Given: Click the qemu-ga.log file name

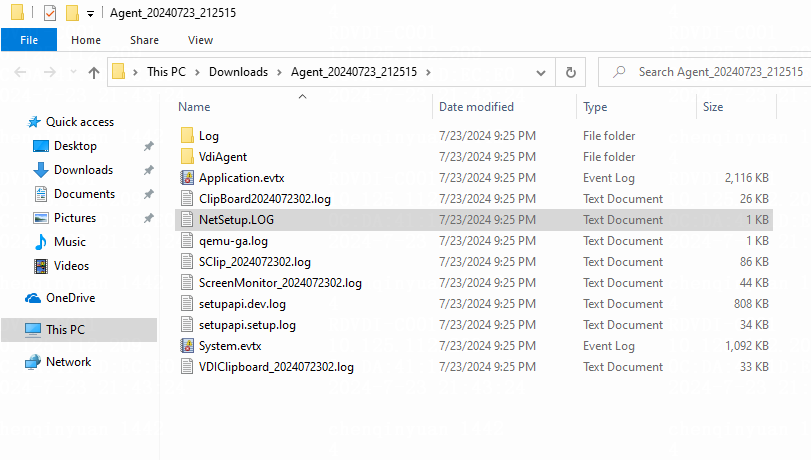Looking at the screenshot, I should pyautogui.click(x=233, y=241).
